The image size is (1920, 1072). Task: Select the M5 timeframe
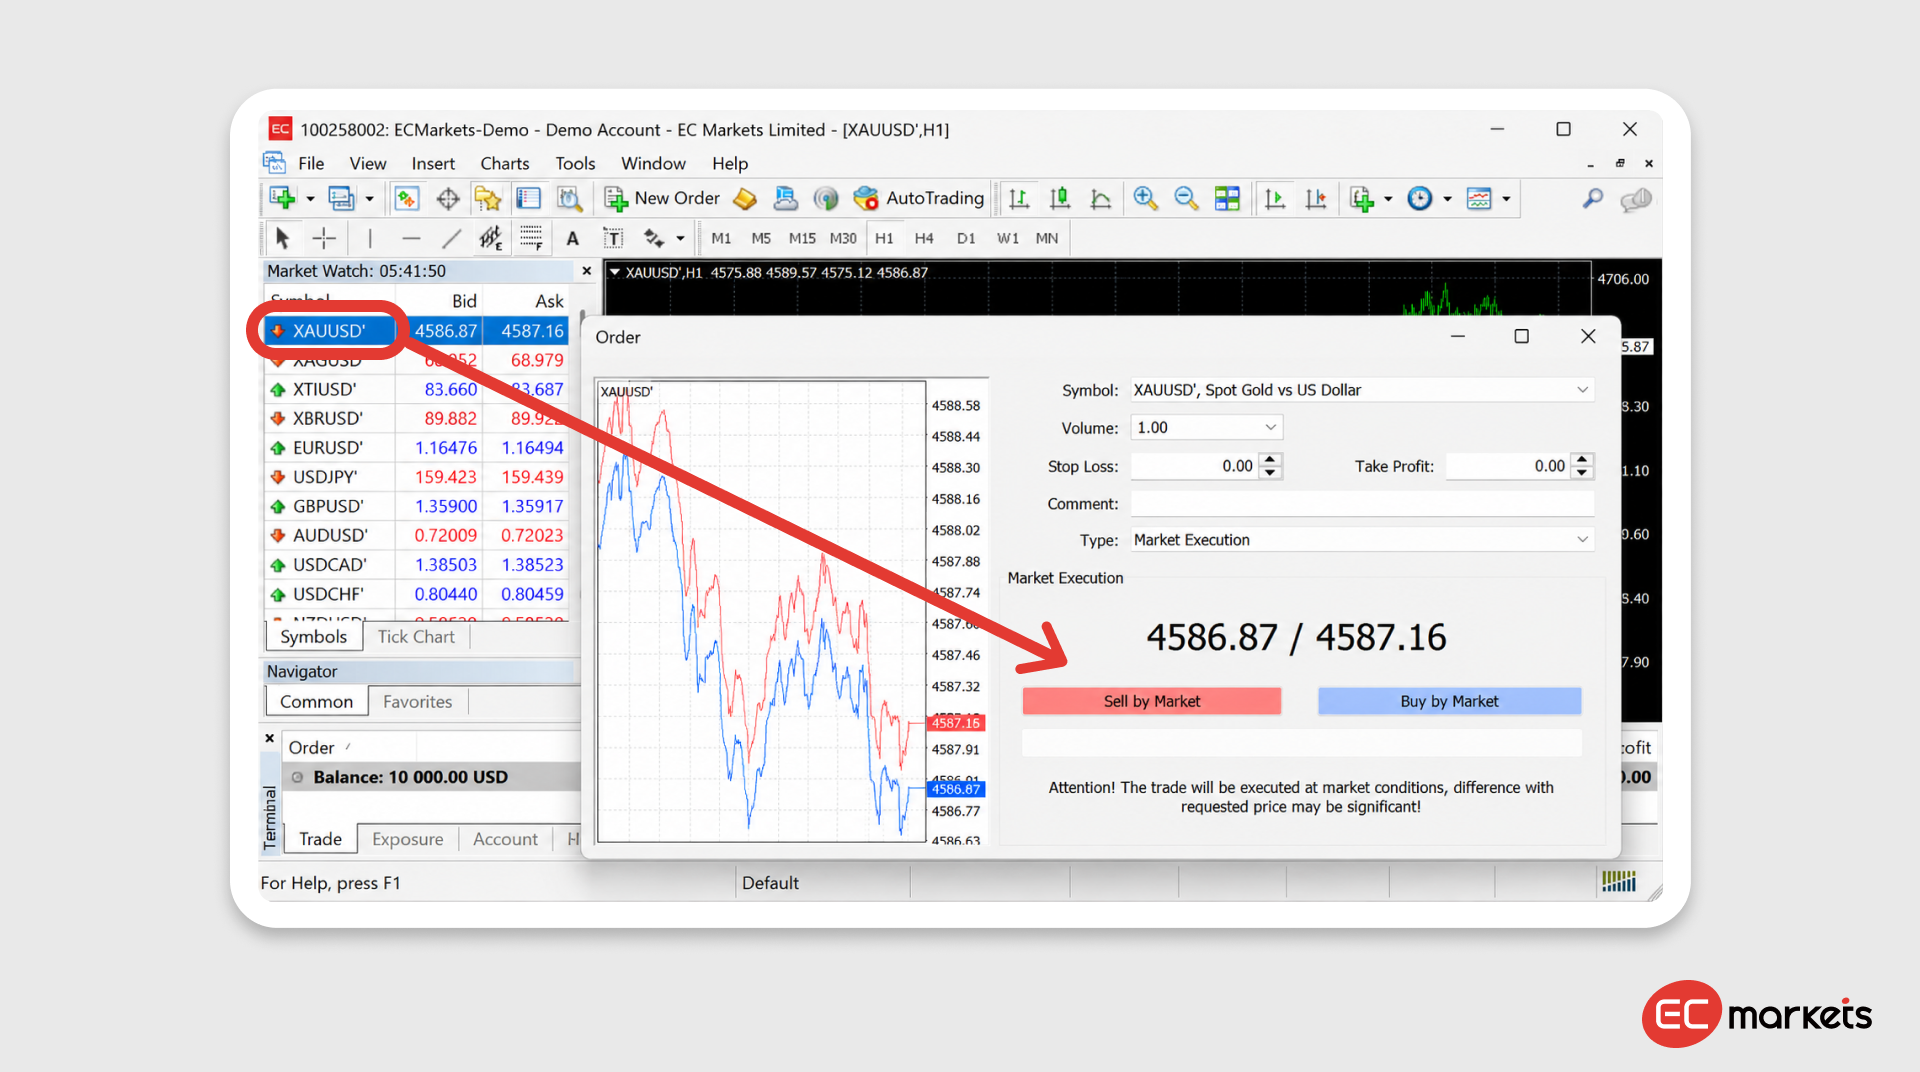[x=761, y=238]
